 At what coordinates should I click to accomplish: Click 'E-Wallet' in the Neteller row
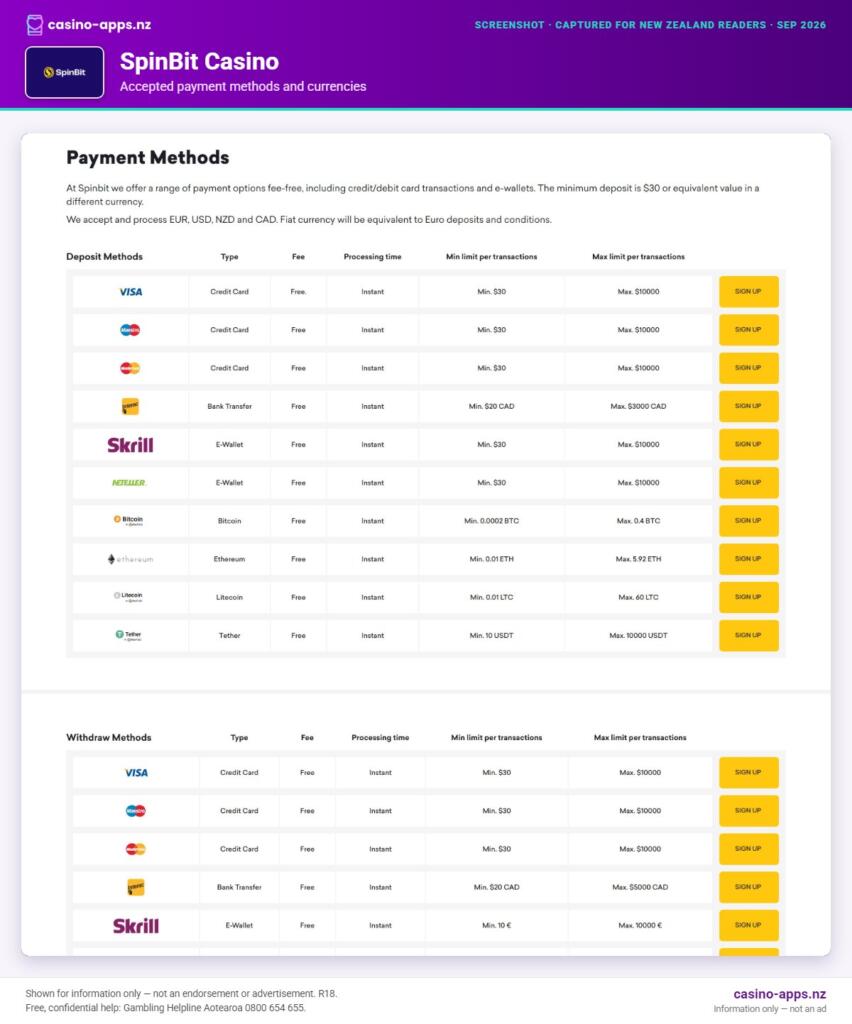(230, 483)
